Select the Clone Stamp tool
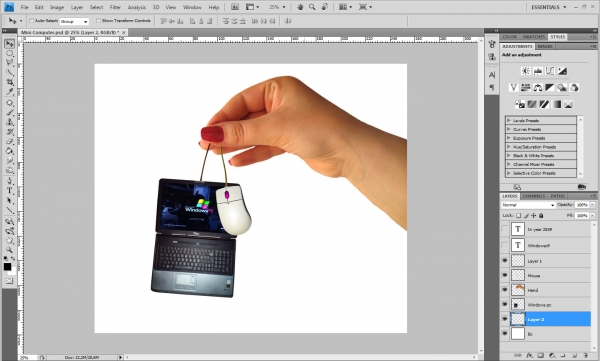 tap(10, 122)
